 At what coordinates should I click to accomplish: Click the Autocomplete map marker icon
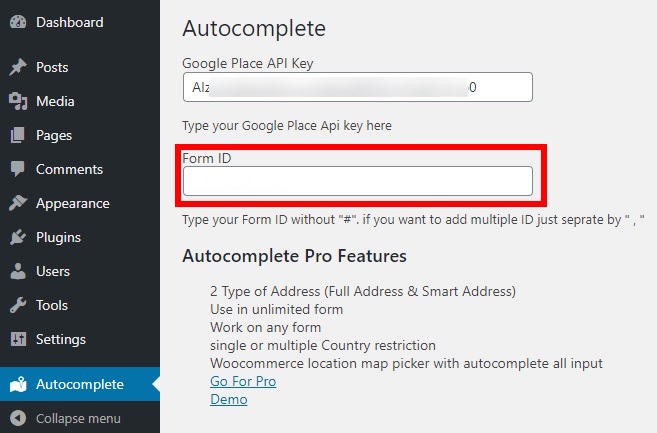pyautogui.click(x=18, y=384)
